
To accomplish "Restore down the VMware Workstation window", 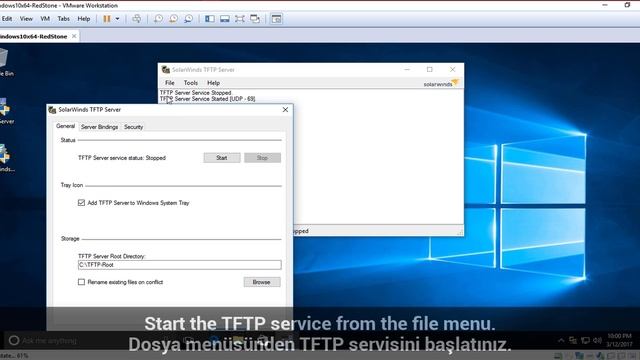I will [x=627, y=5].
